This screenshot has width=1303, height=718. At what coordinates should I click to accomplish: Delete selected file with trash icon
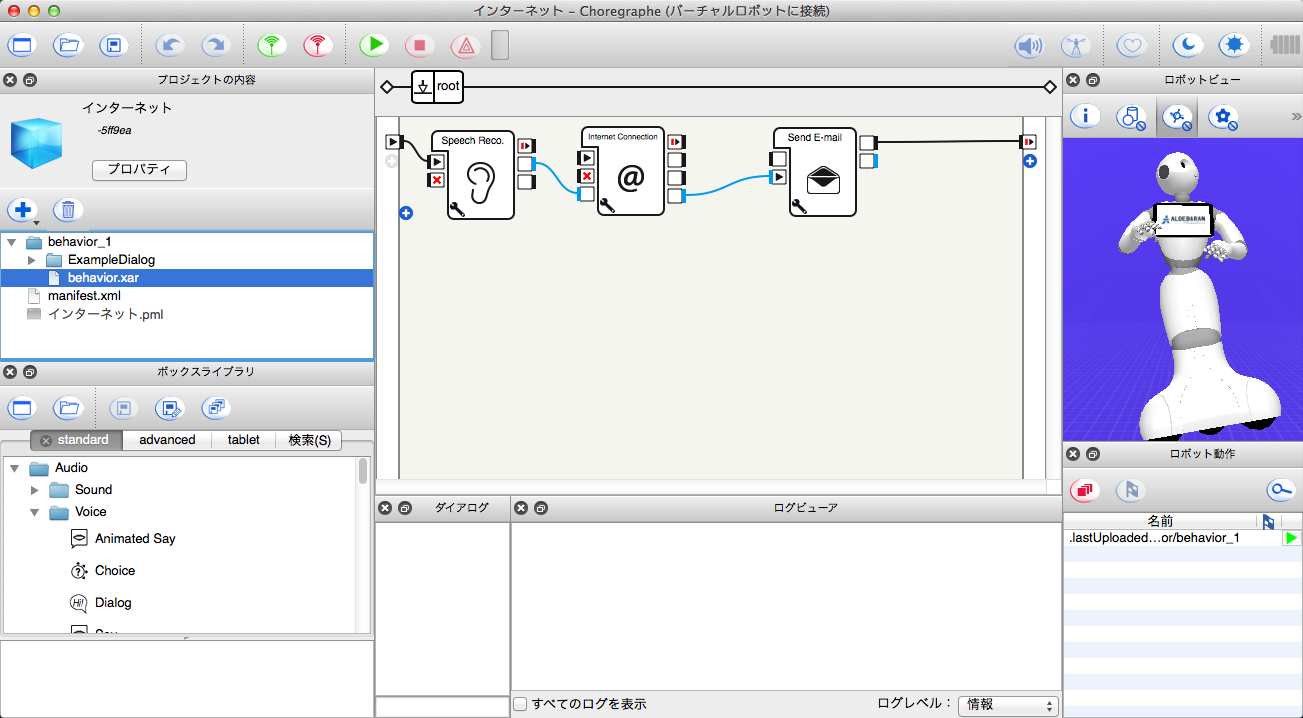pyautogui.click(x=68, y=210)
